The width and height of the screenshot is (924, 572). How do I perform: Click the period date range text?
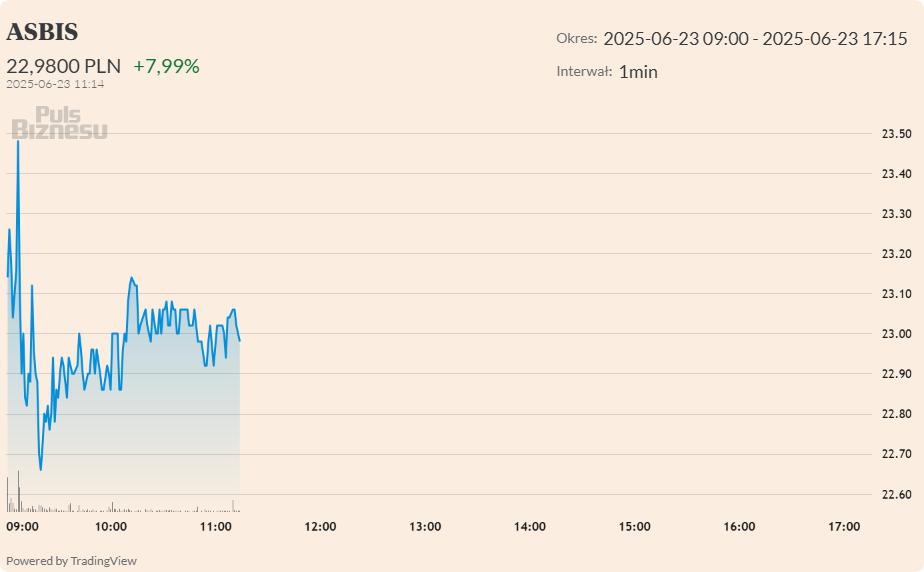755,39
